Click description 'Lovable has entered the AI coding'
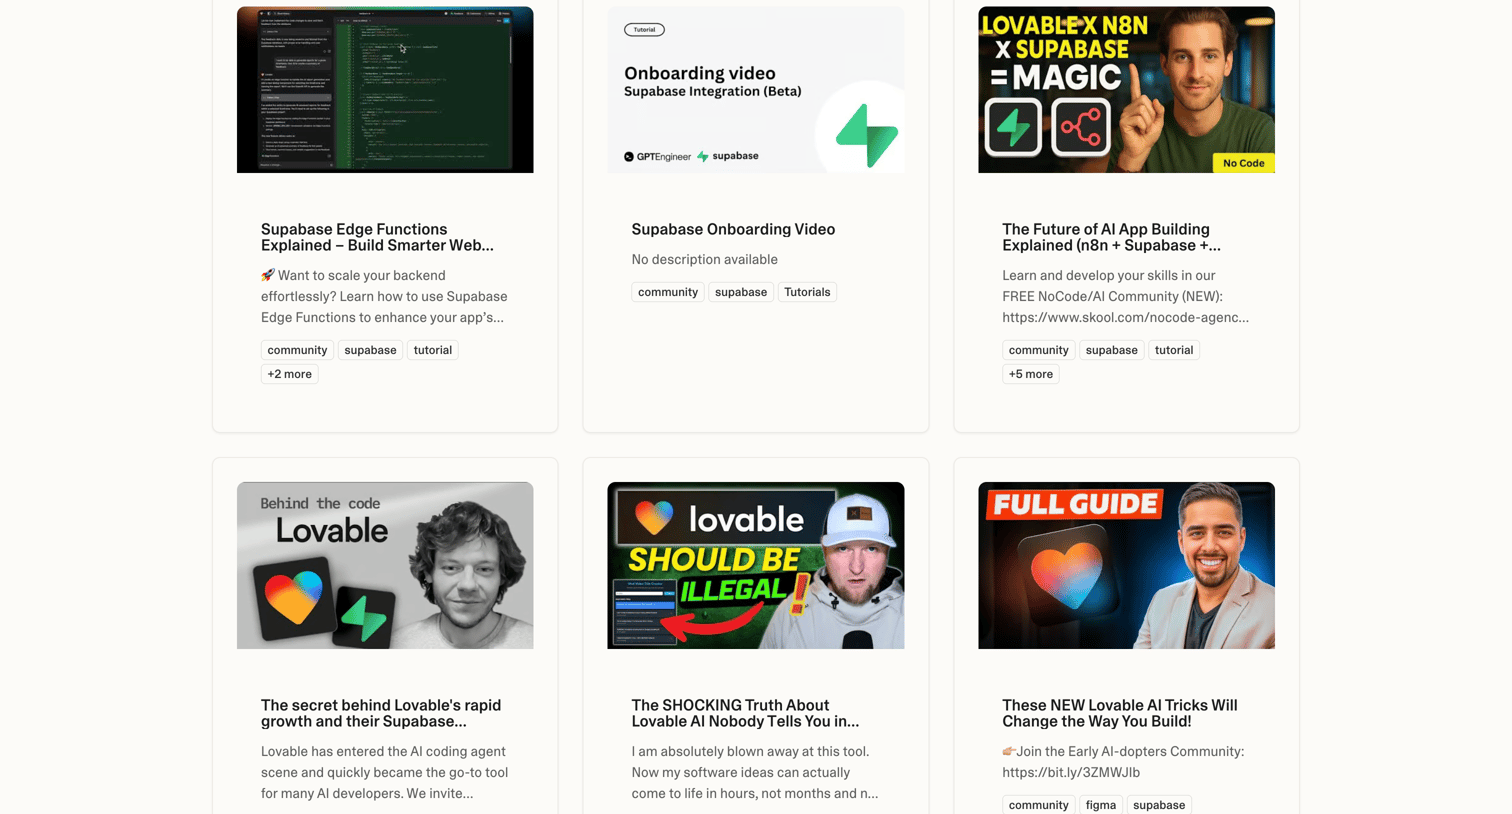The image size is (1512, 814). click(384, 772)
